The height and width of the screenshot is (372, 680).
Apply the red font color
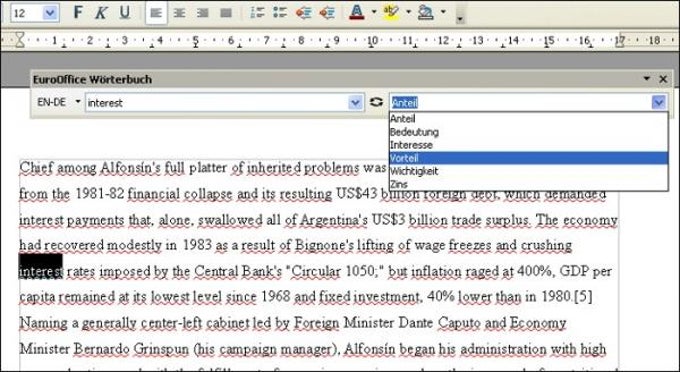click(x=356, y=13)
